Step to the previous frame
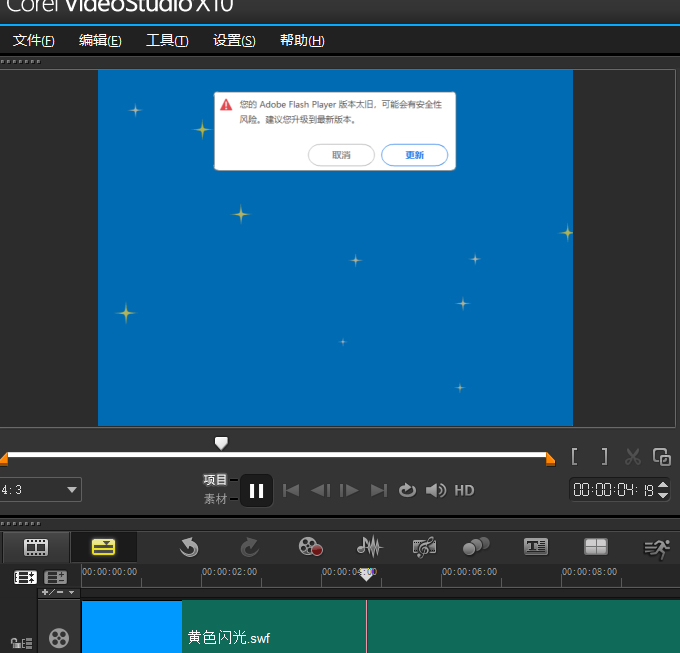This screenshot has width=680, height=653. tap(321, 490)
